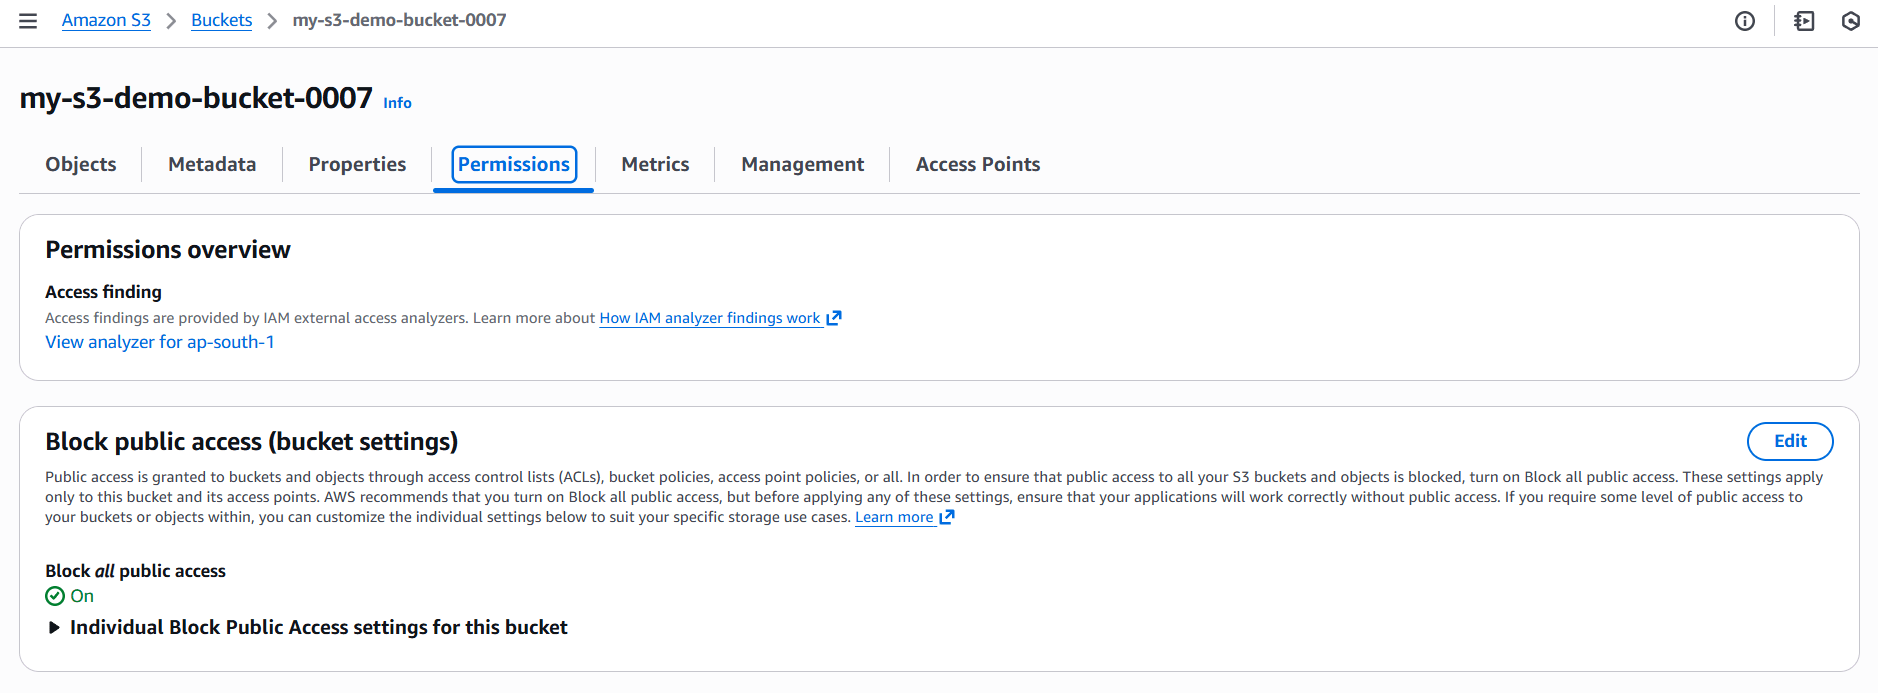Click Info link next to bucket name
Viewport: 1878px width, 693px height.
coord(397,102)
